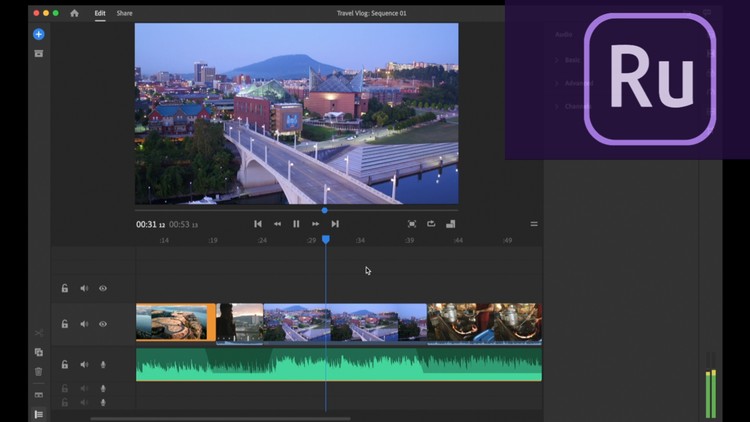The image size is (750, 422).
Task: Mute the empty upper video track
Action: click(x=84, y=288)
